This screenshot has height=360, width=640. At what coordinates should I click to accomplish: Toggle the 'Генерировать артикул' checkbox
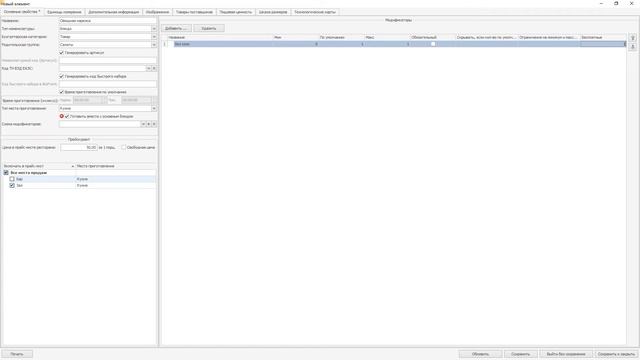(62, 53)
